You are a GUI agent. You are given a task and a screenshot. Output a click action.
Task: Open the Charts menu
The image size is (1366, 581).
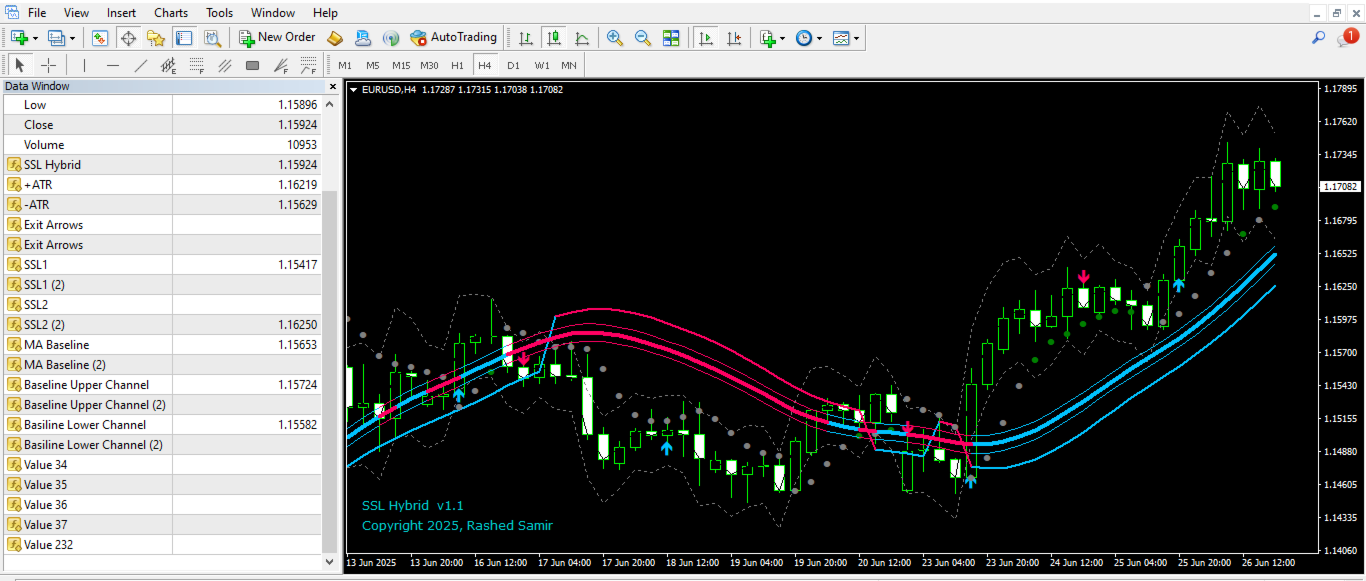pos(171,13)
